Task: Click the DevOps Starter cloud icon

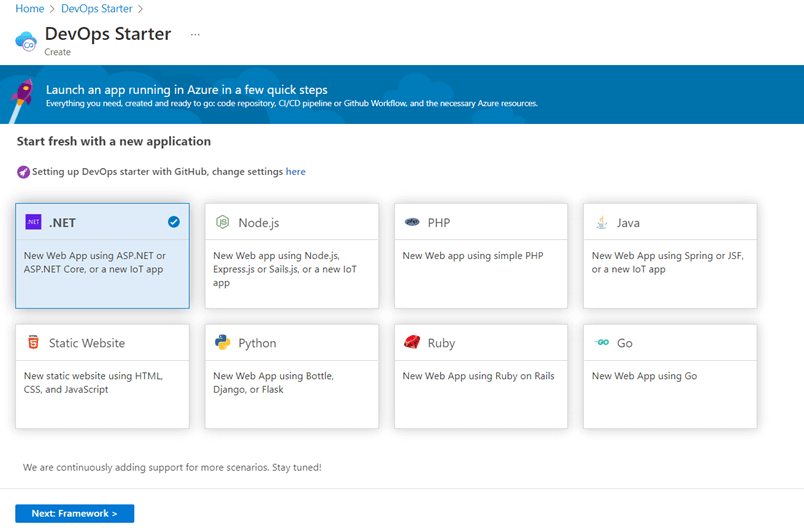Action: pos(26,40)
